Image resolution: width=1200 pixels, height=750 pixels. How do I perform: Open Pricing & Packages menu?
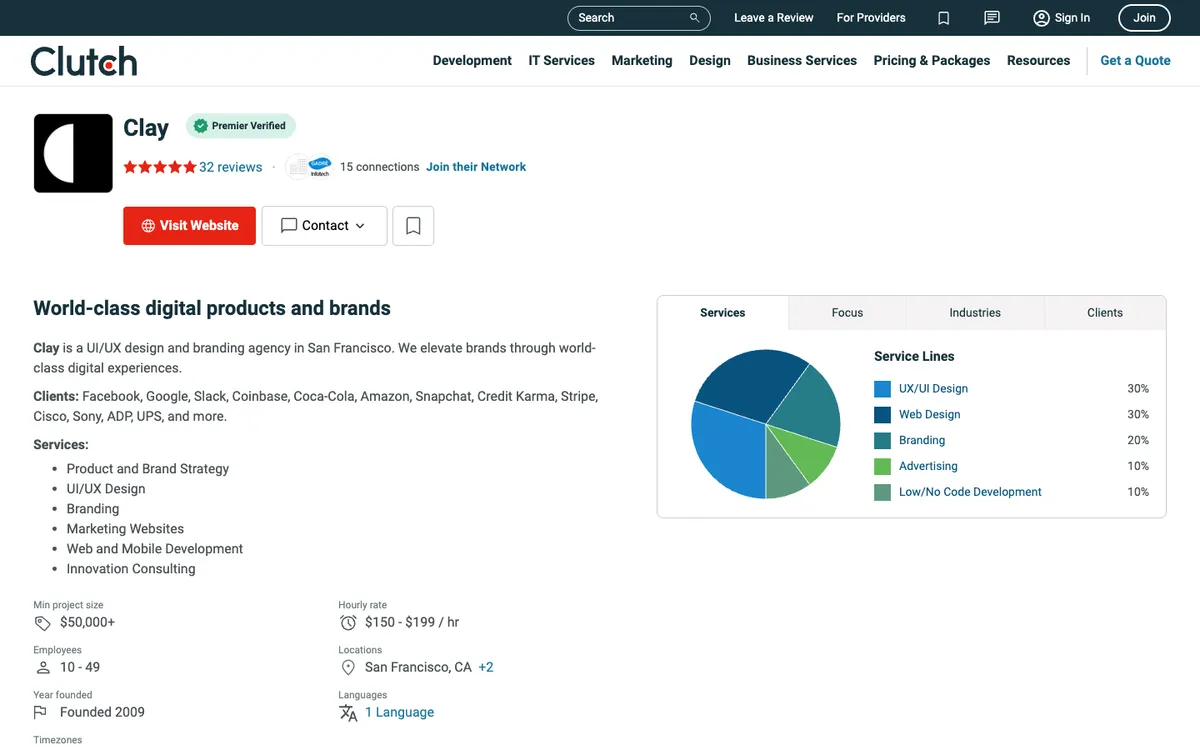[x=932, y=61]
